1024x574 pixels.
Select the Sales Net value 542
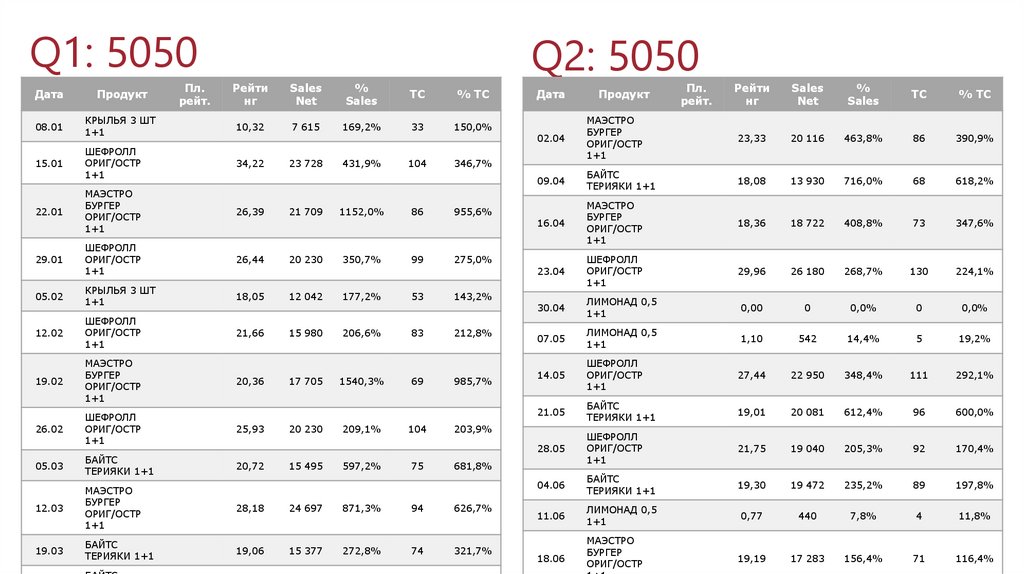tap(806, 339)
